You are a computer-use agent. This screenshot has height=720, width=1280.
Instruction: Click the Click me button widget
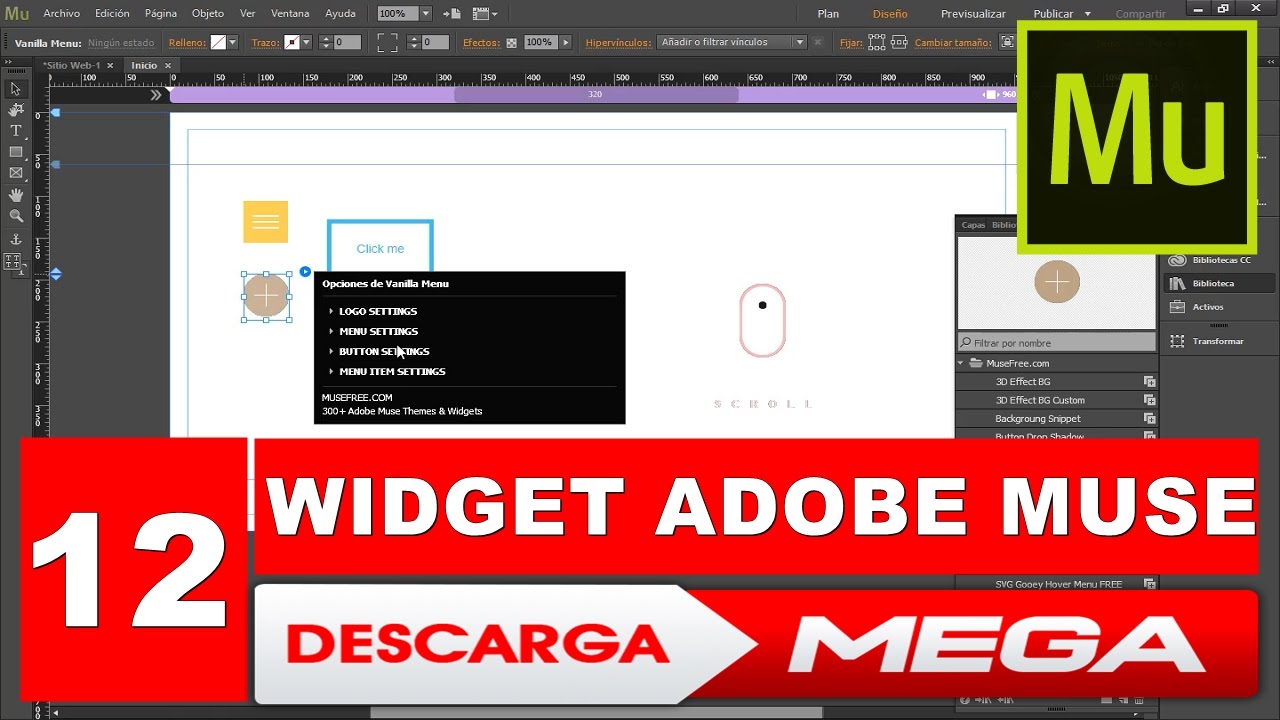point(380,248)
